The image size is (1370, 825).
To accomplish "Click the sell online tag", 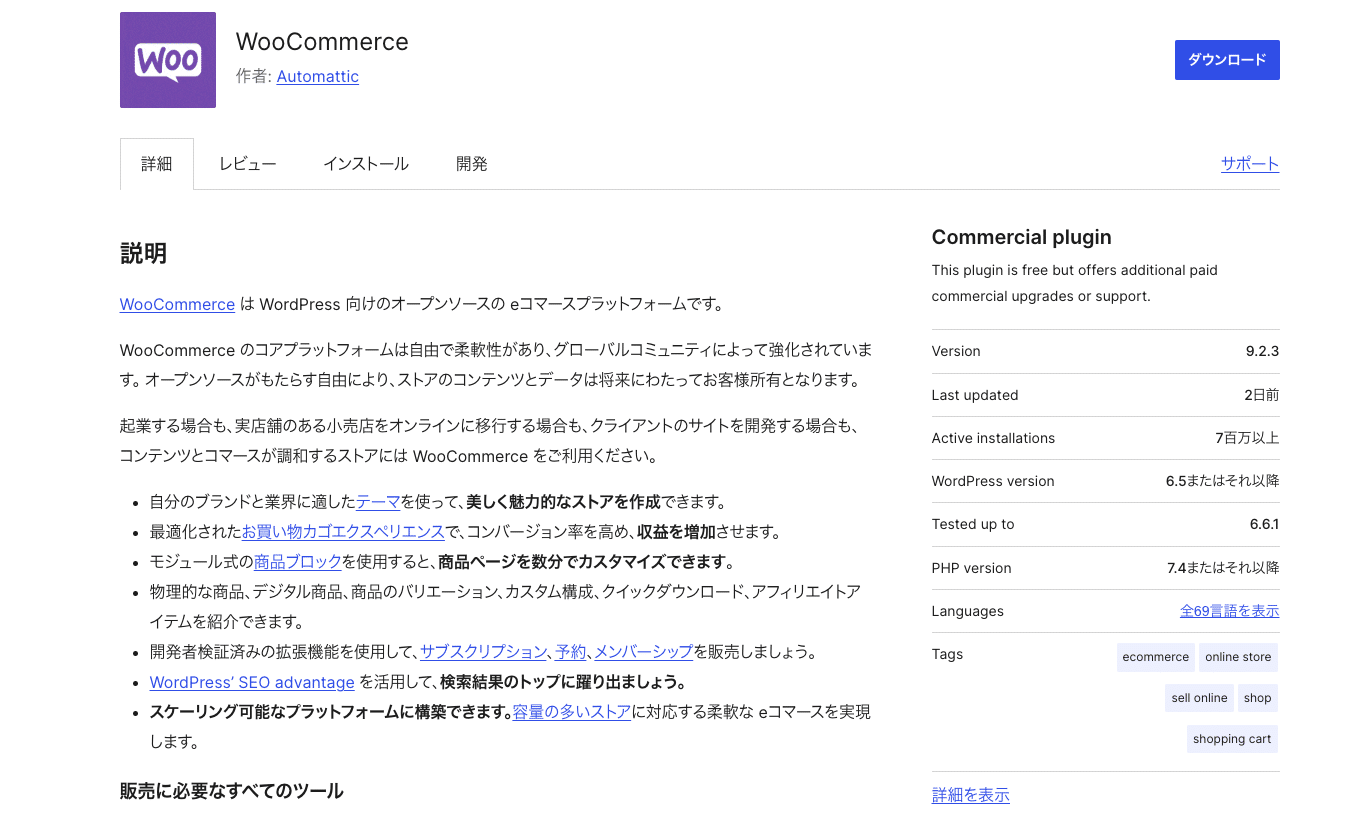I will coord(1199,698).
